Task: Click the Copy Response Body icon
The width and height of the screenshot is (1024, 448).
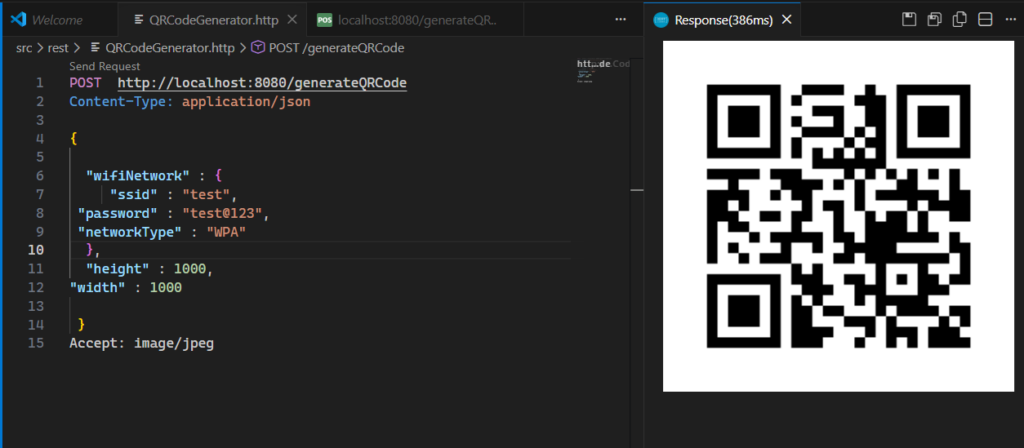Action: click(x=959, y=20)
